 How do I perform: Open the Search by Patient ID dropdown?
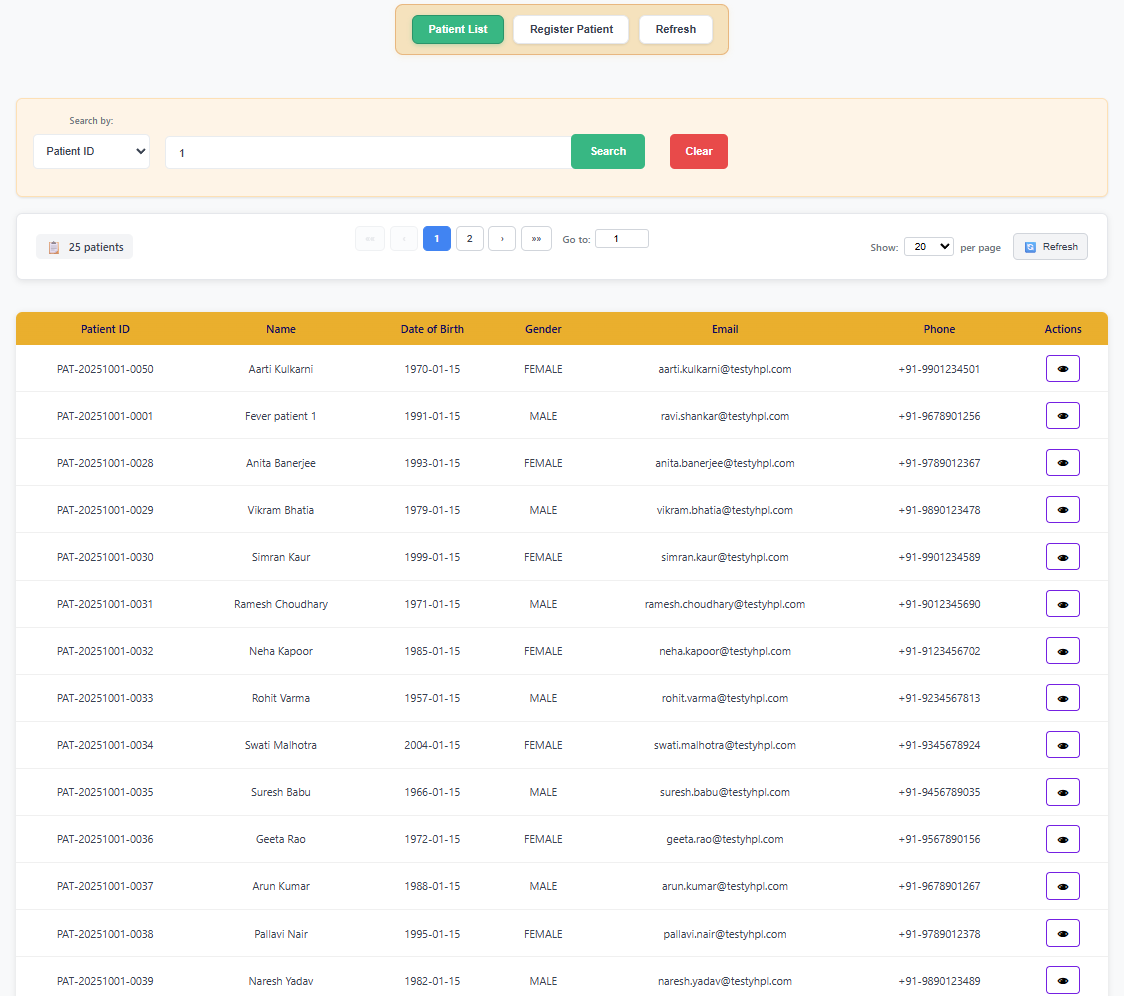coord(91,151)
